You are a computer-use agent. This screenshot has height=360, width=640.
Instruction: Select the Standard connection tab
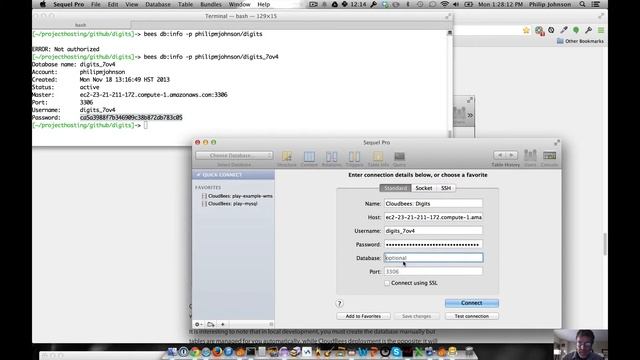pyautogui.click(x=395, y=188)
